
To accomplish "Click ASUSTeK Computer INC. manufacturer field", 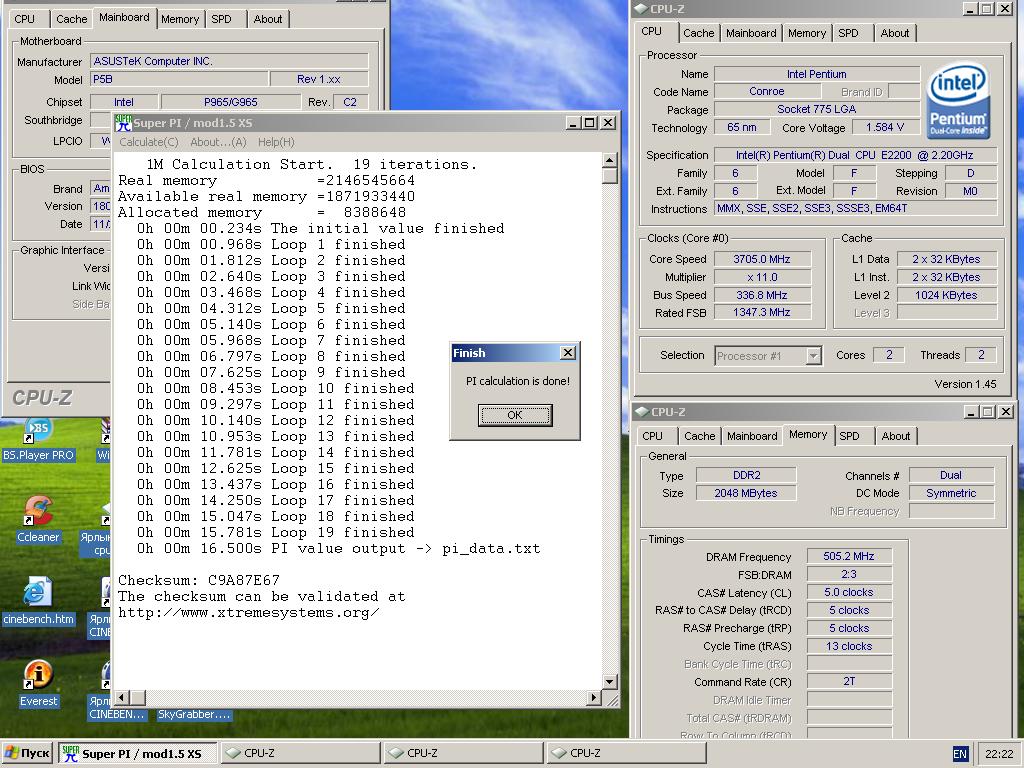I will pyautogui.click(x=229, y=61).
